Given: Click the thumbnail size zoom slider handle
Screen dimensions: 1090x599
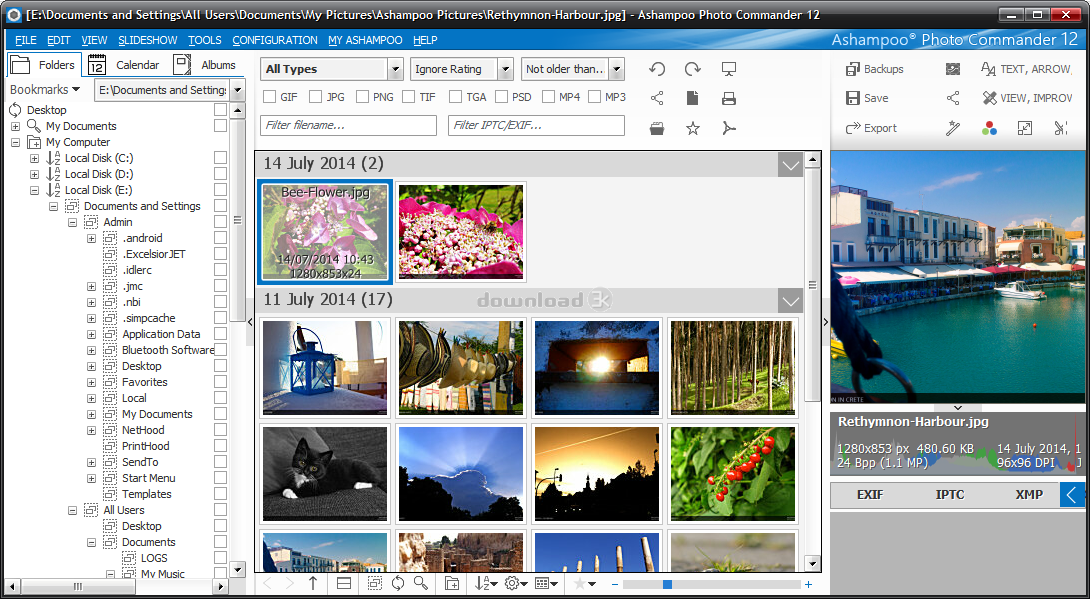Looking at the screenshot, I should point(667,584).
